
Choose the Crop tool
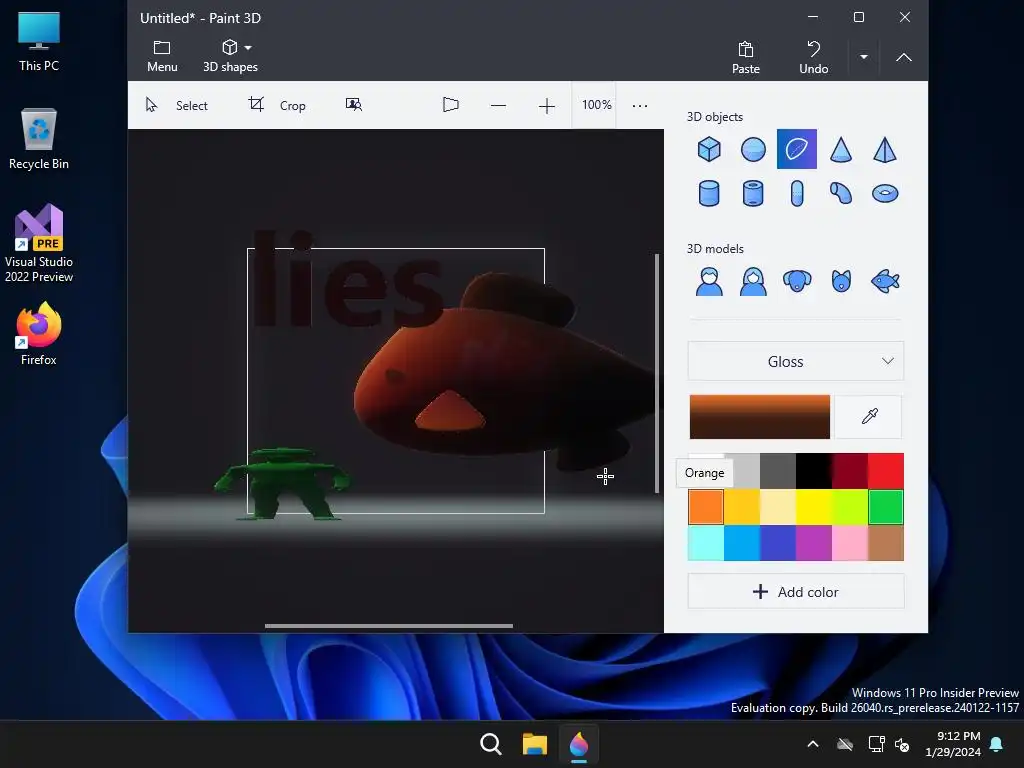coord(277,105)
